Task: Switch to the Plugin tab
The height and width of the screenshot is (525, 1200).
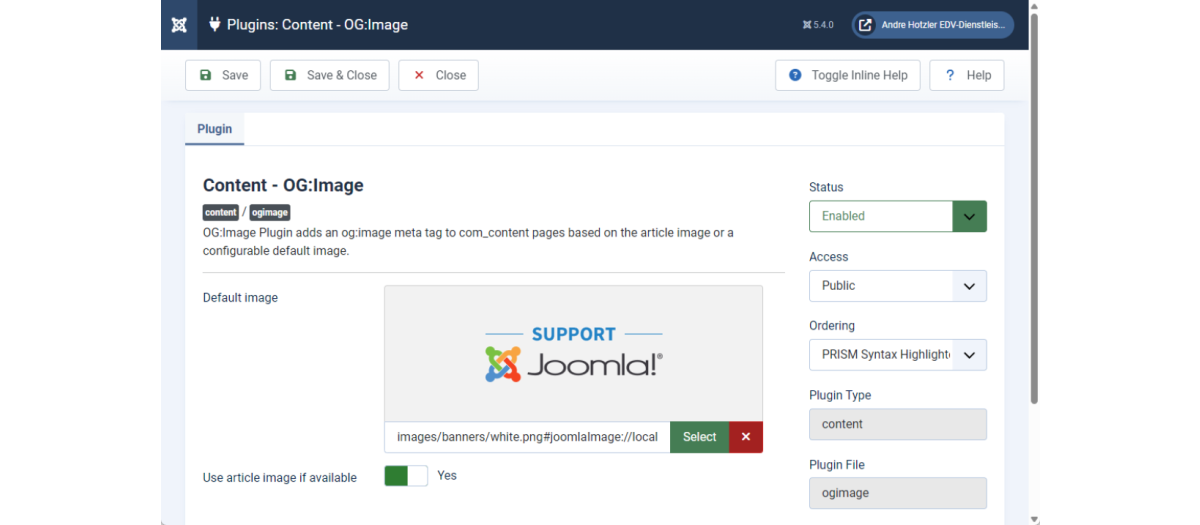Action: click(214, 129)
